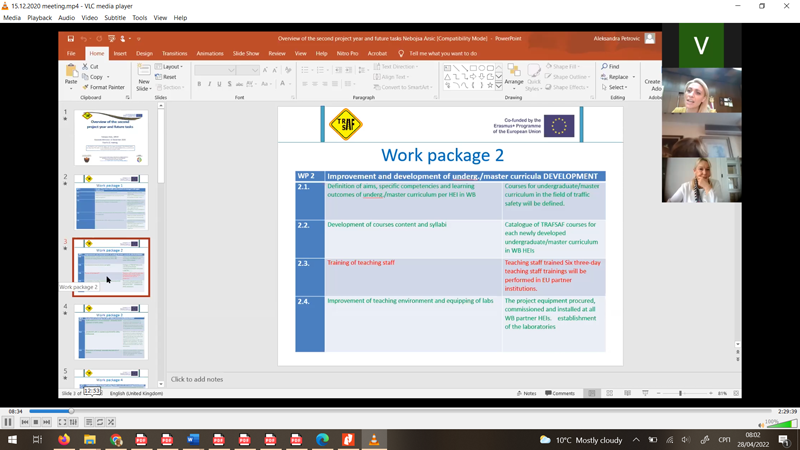Switch to the Slide Show tab
This screenshot has width=800, height=450.
(246, 53)
